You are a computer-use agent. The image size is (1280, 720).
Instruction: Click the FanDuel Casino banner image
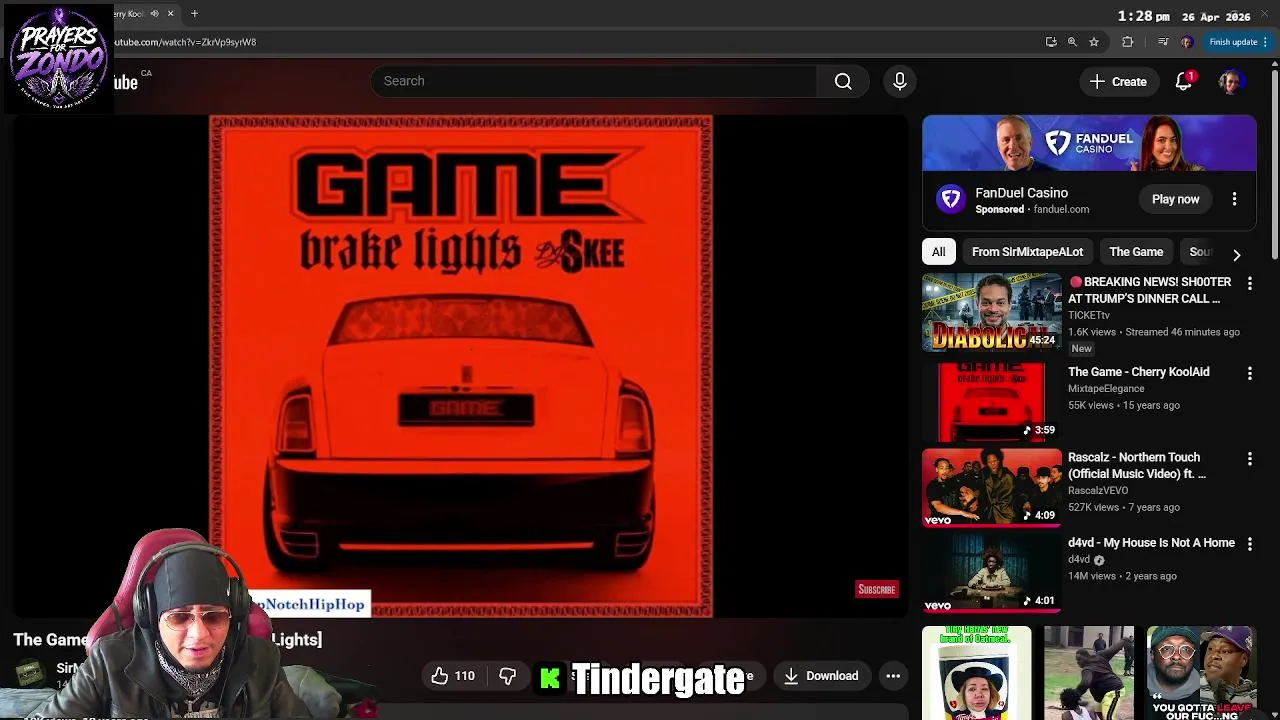[x=1089, y=143]
